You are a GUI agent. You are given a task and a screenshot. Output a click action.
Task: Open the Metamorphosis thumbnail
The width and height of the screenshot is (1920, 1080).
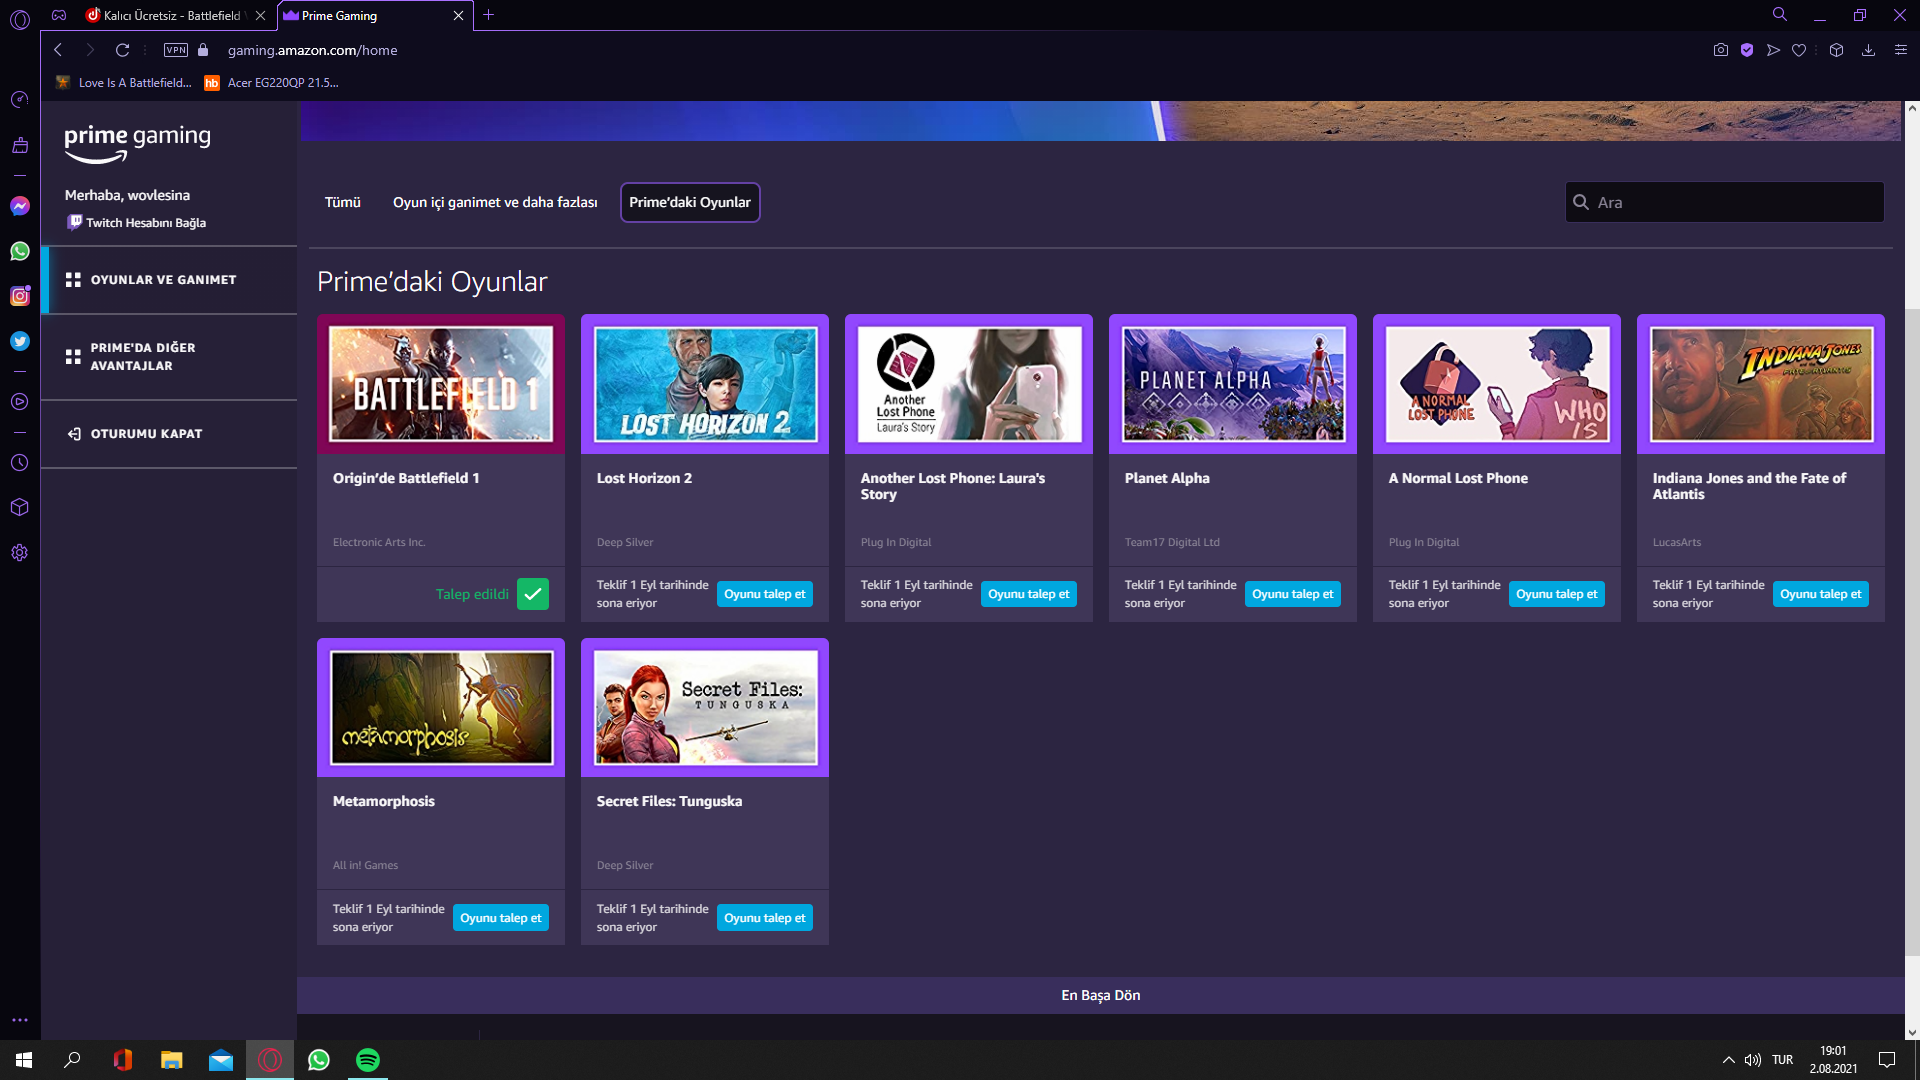[x=441, y=708]
